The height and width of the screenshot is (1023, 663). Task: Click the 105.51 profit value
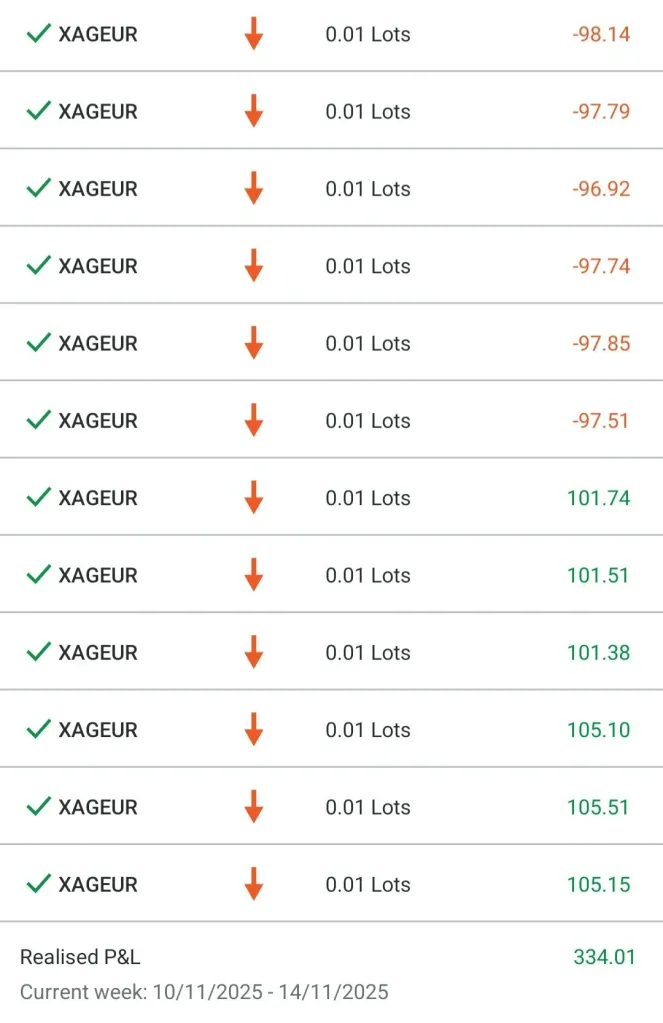(x=598, y=807)
